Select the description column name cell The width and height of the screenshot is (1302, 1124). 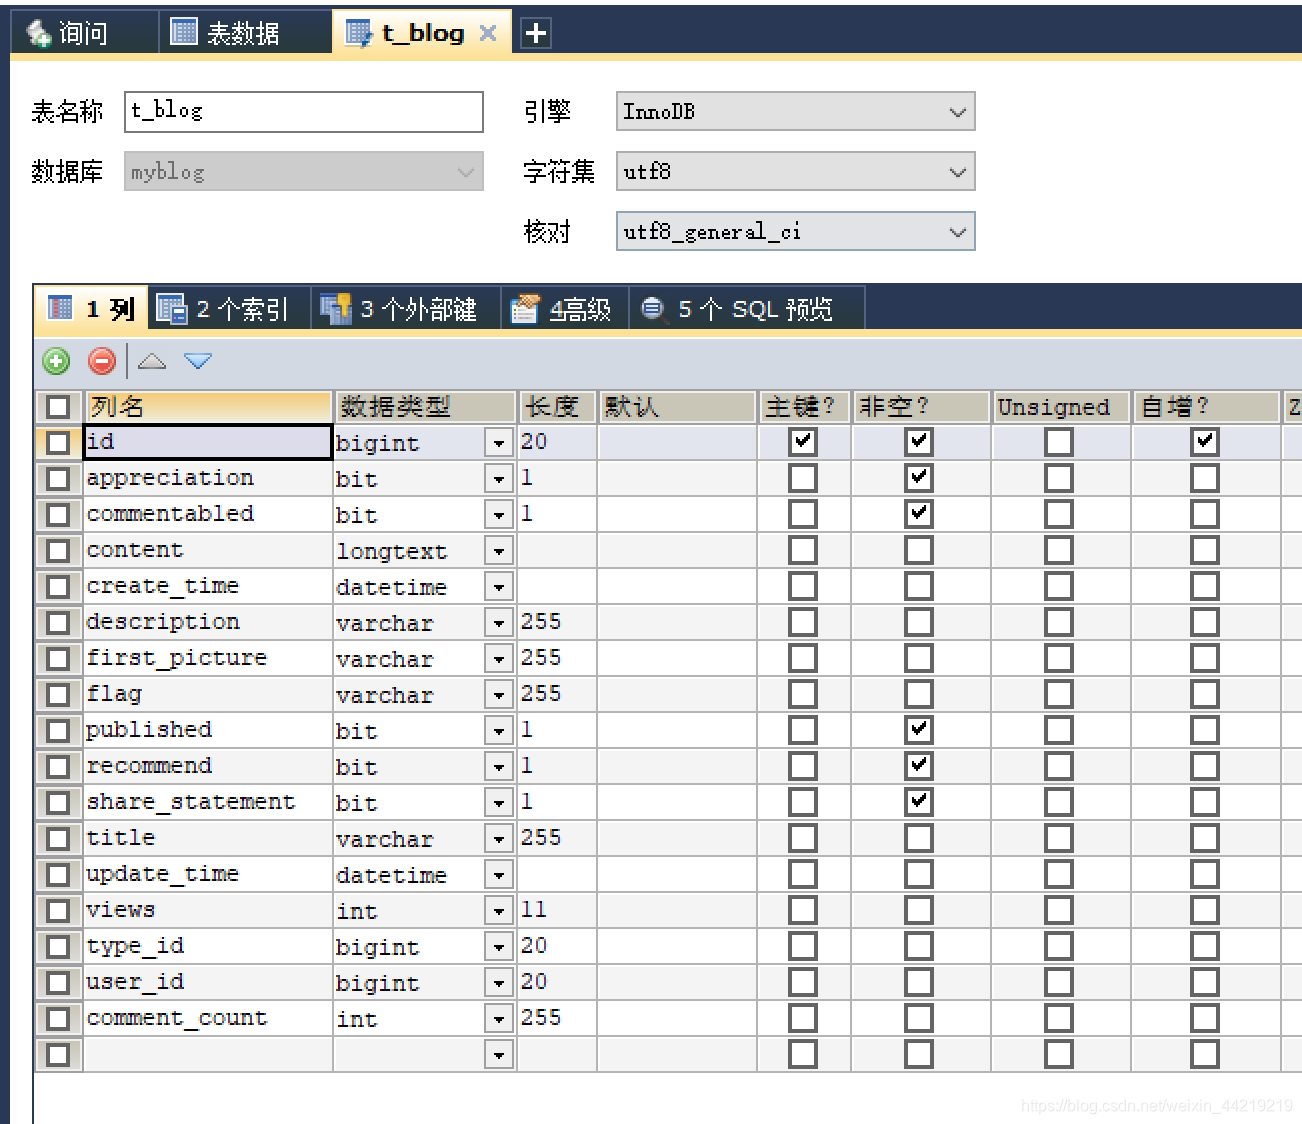208,622
